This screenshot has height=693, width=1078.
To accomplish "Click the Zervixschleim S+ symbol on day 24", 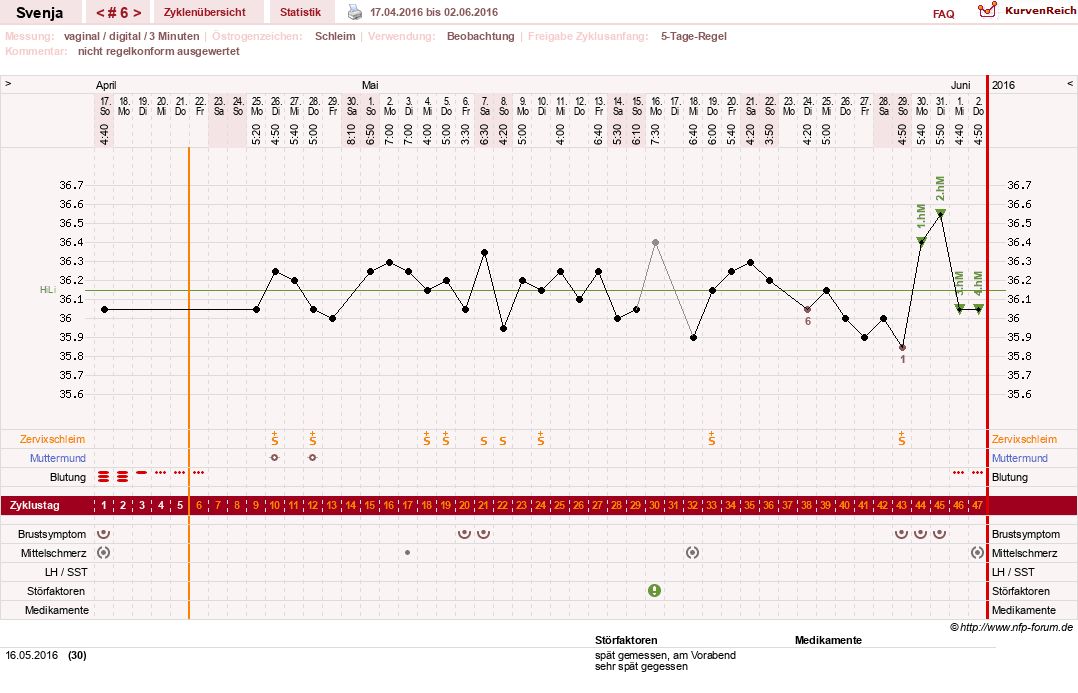I will coord(541,439).
